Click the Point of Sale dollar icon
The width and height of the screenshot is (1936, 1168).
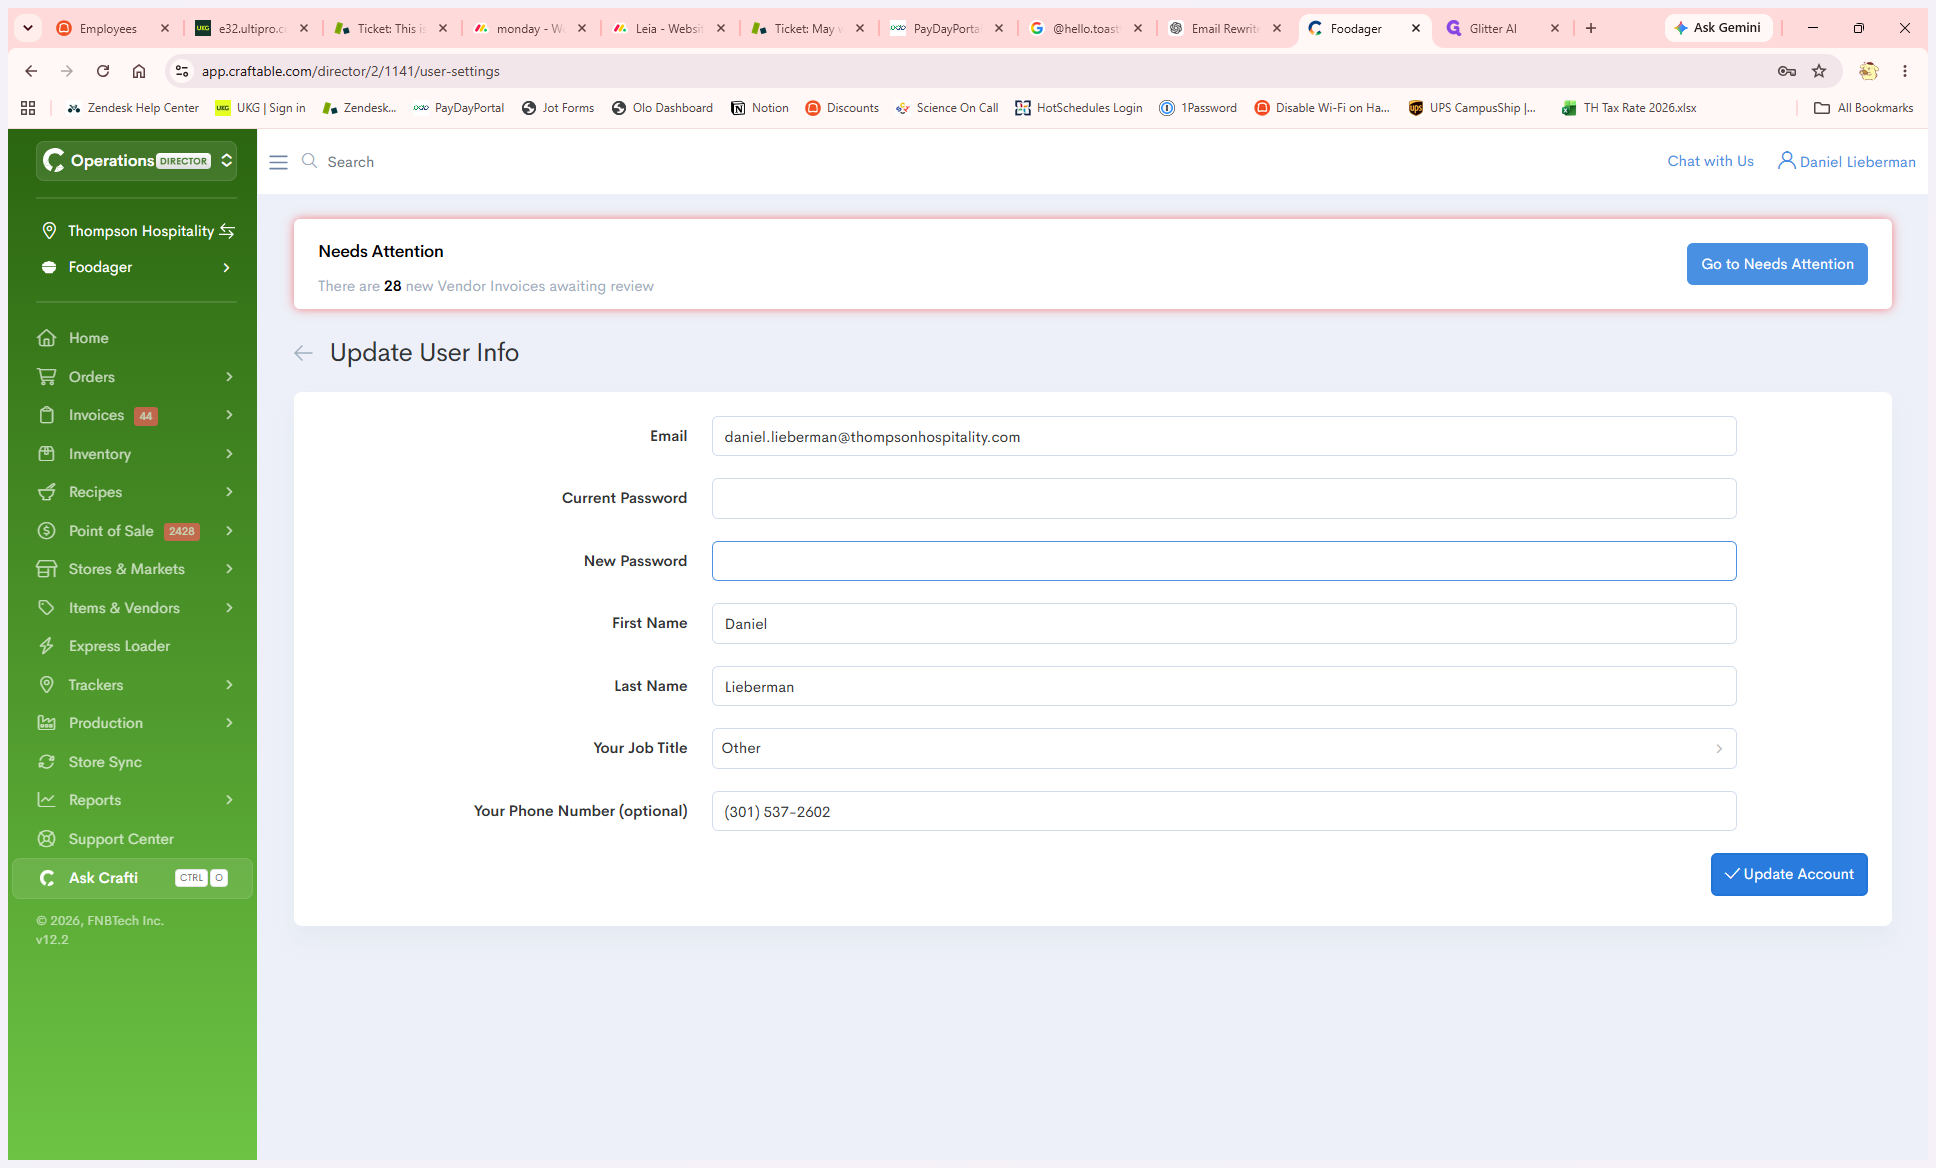pos(46,531)
